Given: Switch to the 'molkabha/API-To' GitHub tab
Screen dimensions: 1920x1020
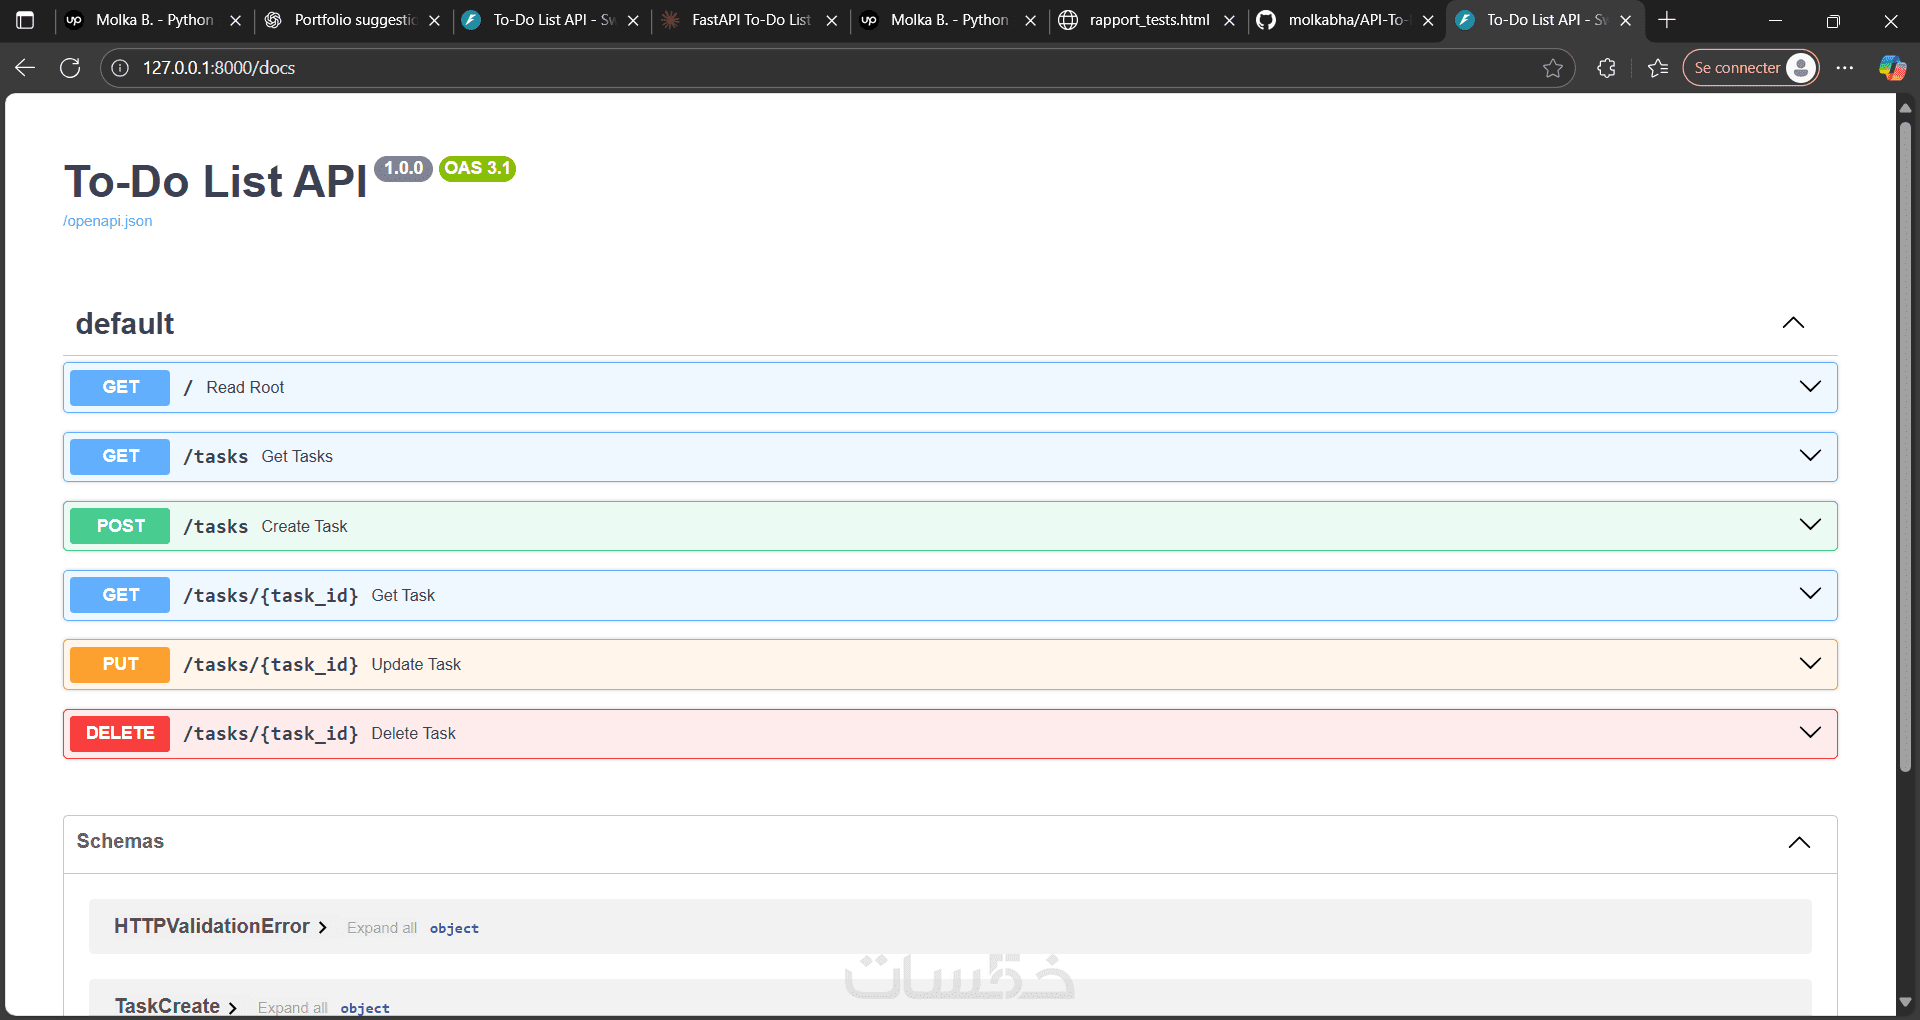Looking at the screenshot, I should (1346, 20).
